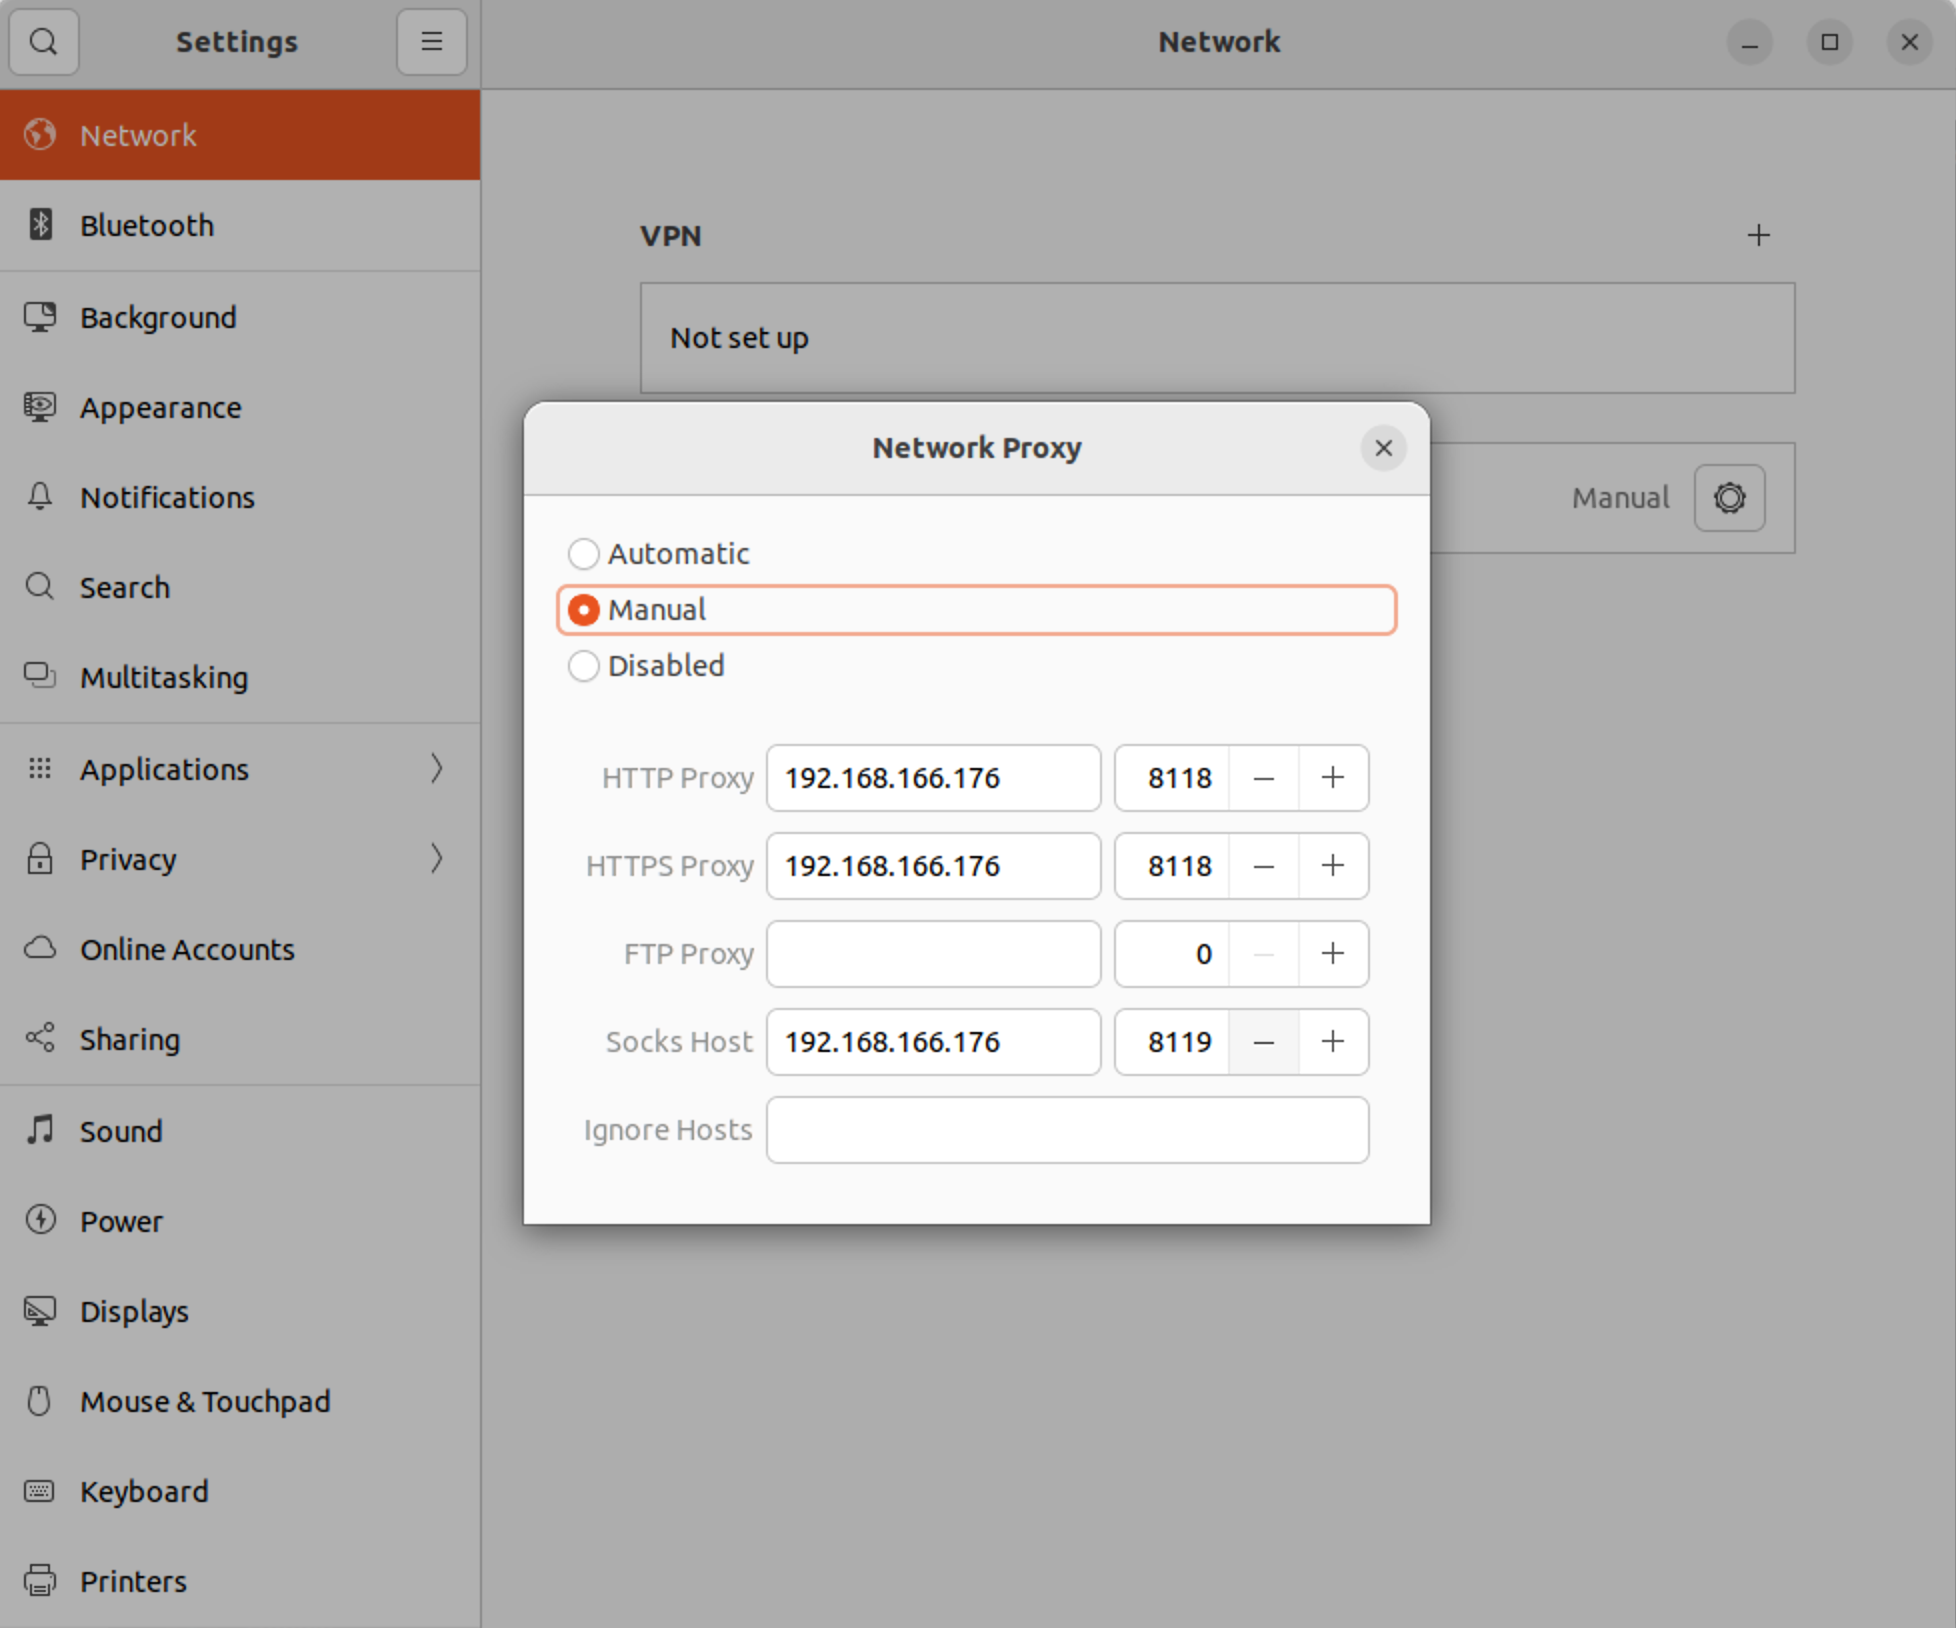Viewport: 1956px width, 1628px height.
Task: Click the Bluetooth icon in sidebar
Action: point(40,225)
